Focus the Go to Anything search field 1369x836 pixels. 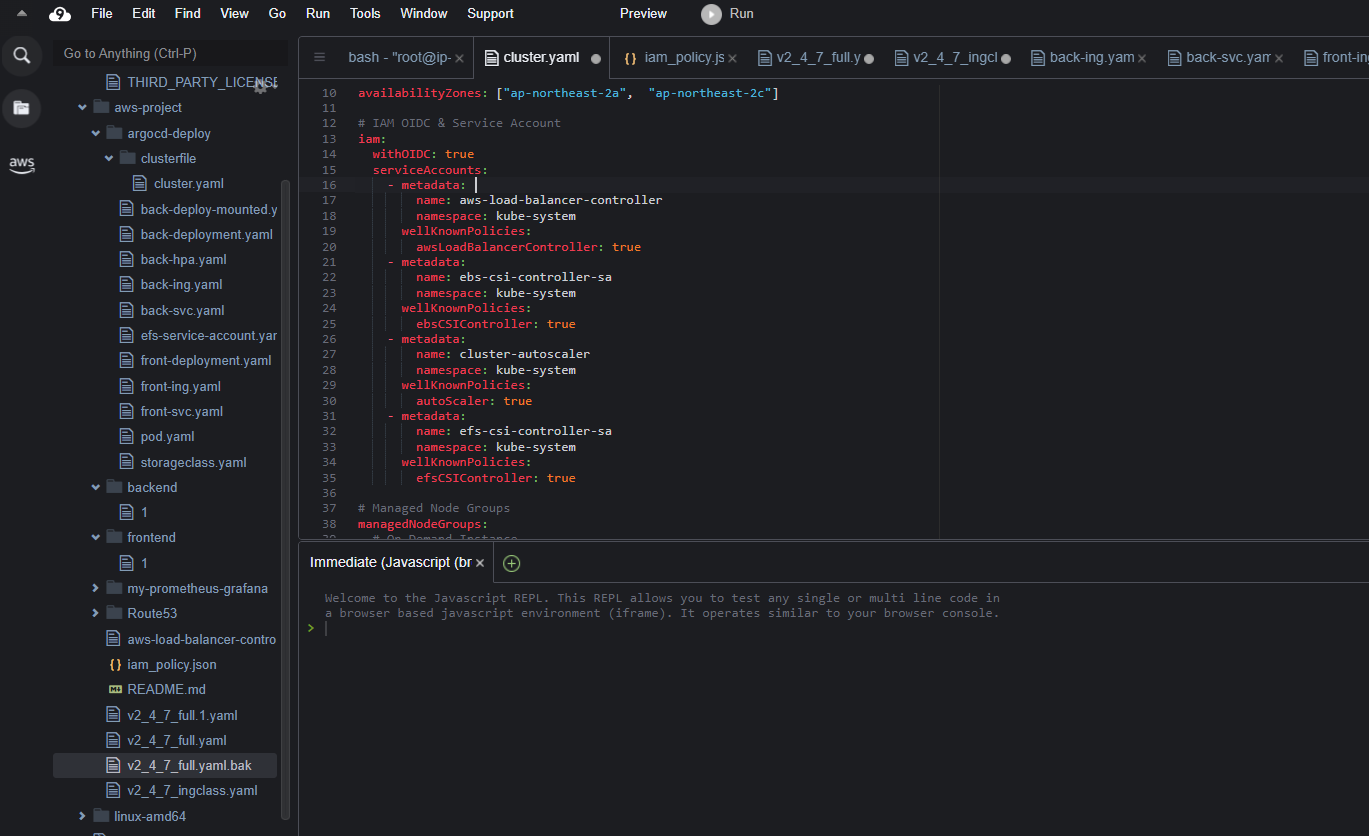(172, 53)
